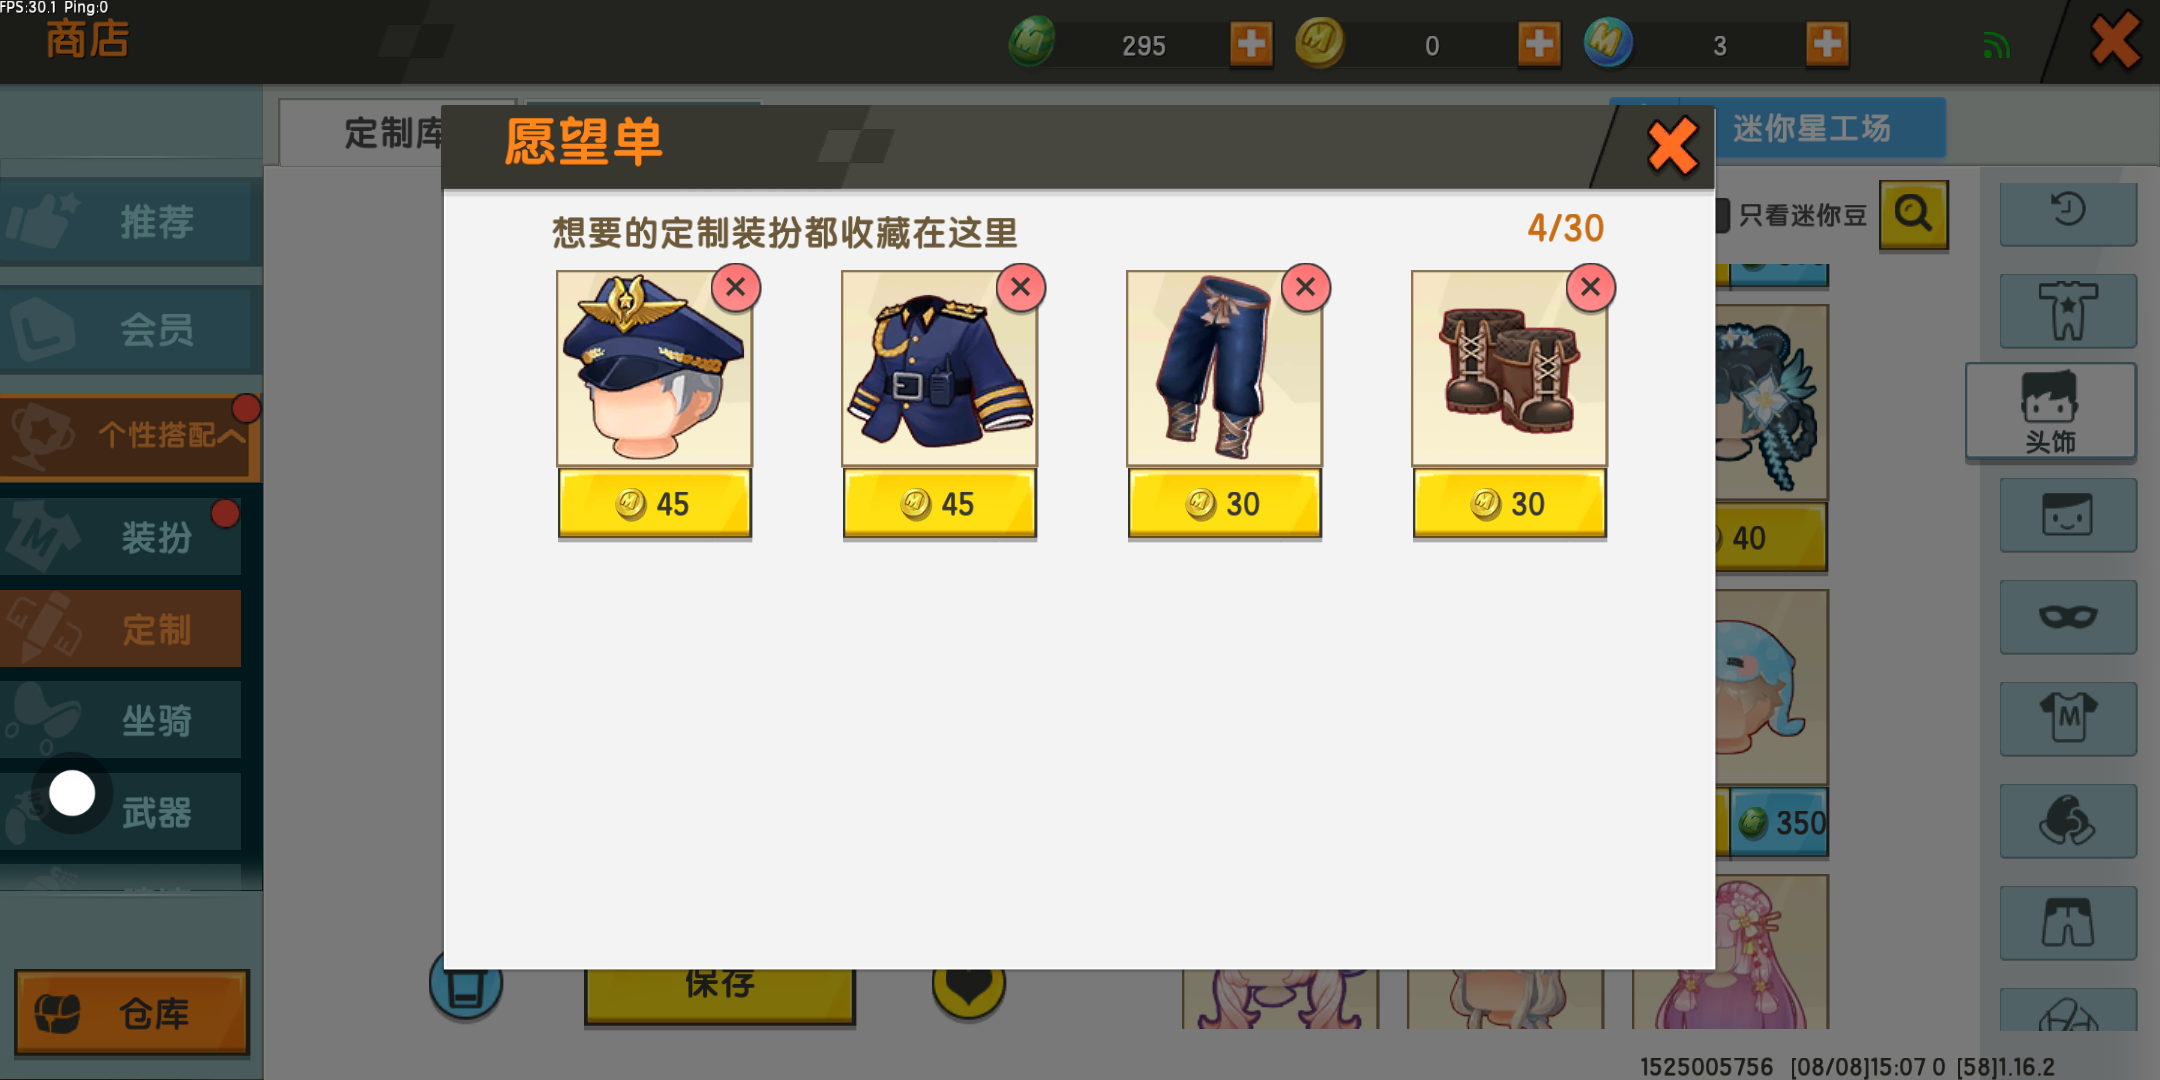The image size is (2160, 1080).
Task: Close the 愿望单 wishlist dialog
Action: tap(1672, 147)
